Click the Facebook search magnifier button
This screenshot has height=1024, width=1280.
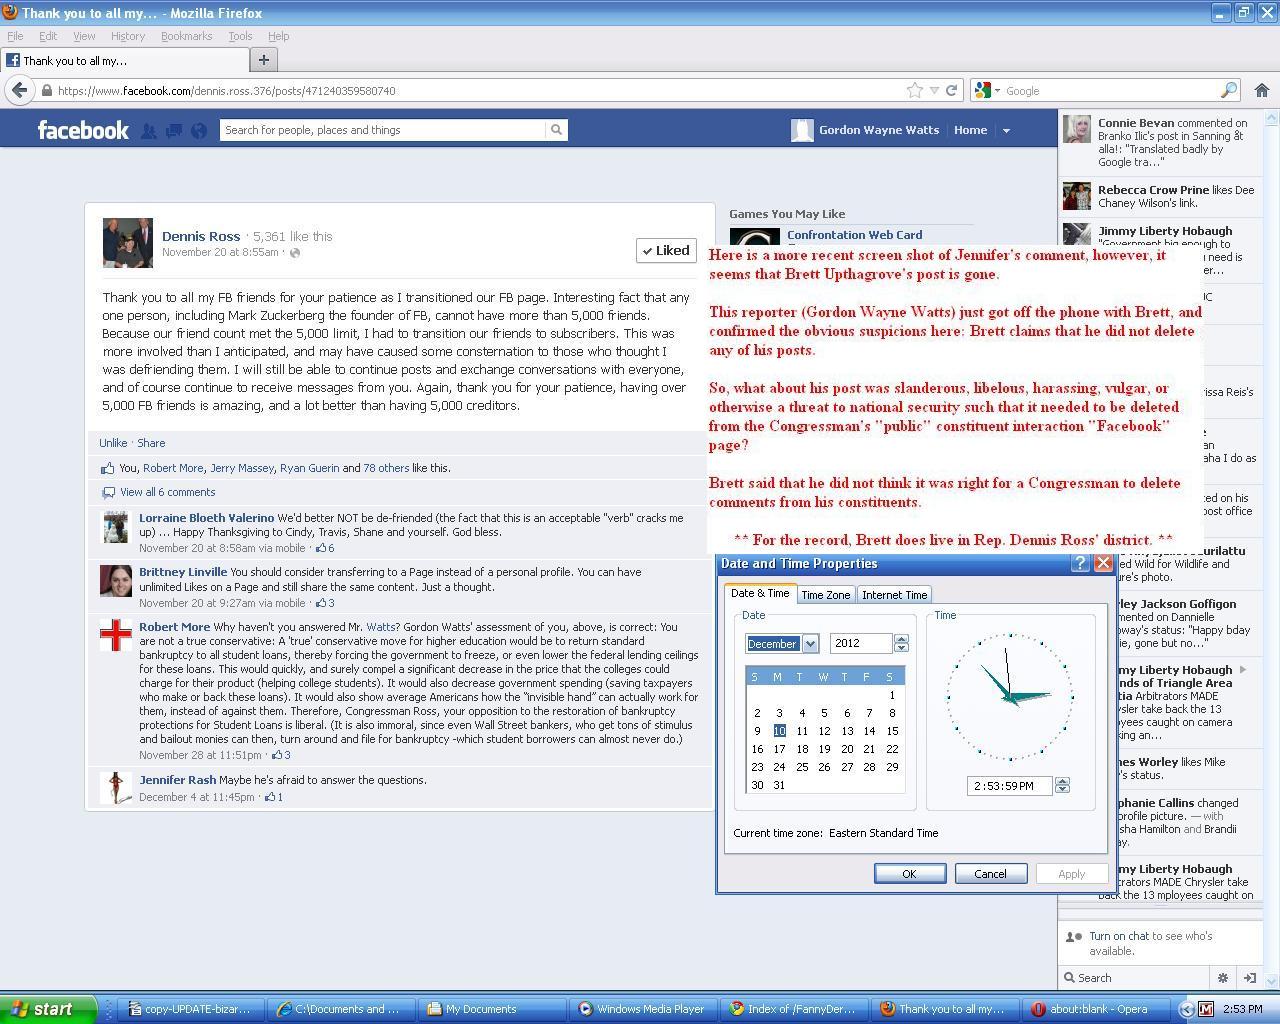[x=556, y=130]
